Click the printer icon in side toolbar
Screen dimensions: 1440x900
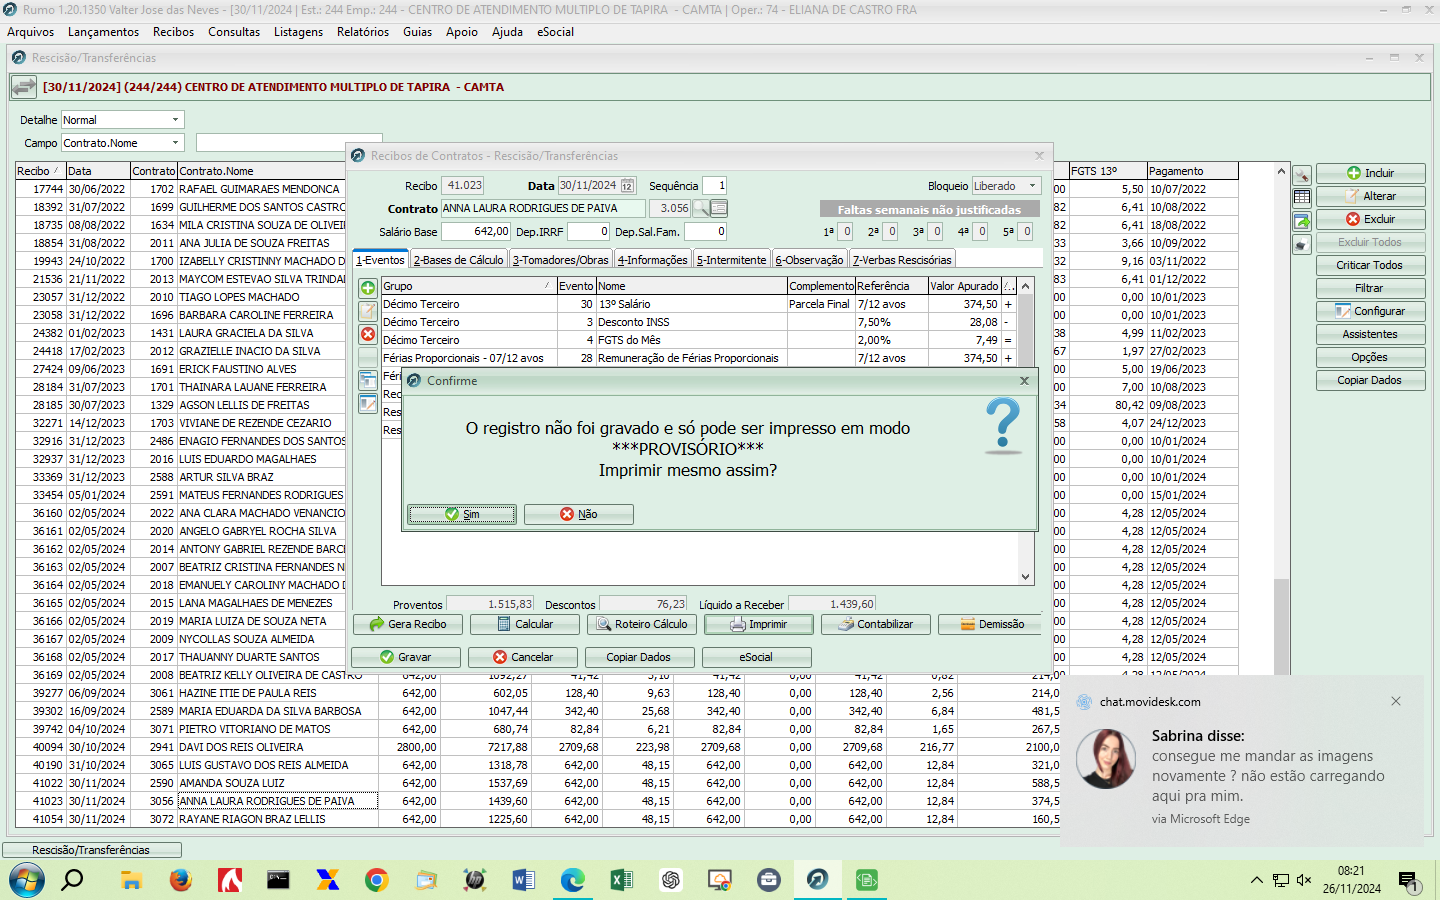click(1302, 245)
